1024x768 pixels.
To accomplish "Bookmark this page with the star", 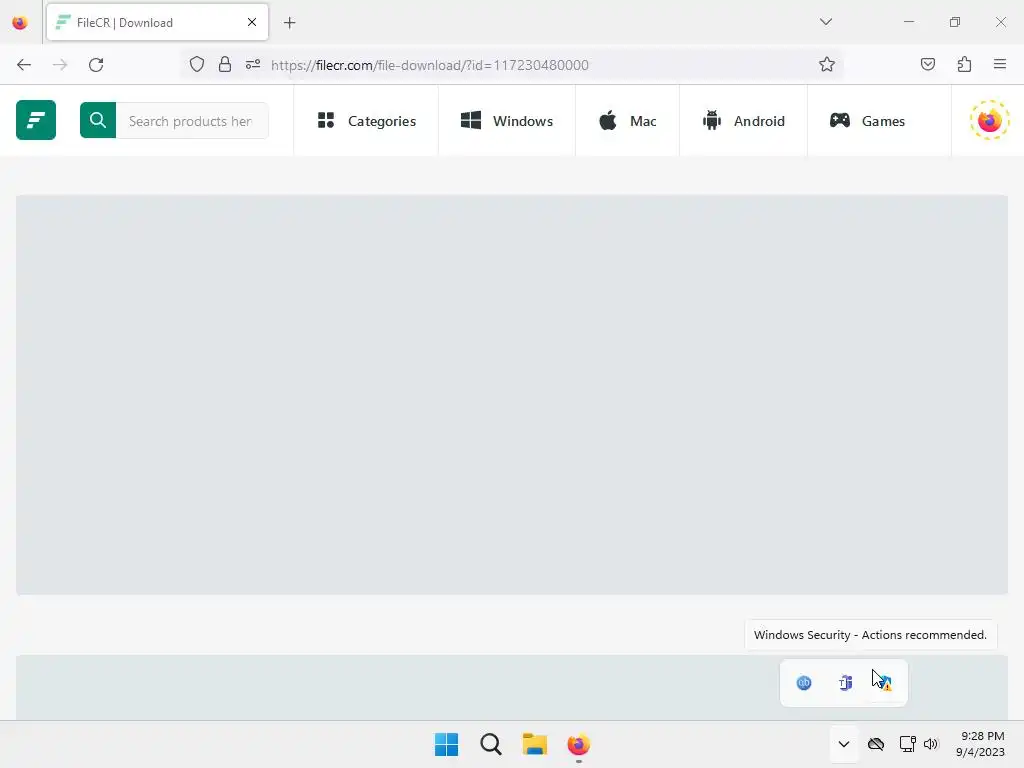I will (827, 65).
